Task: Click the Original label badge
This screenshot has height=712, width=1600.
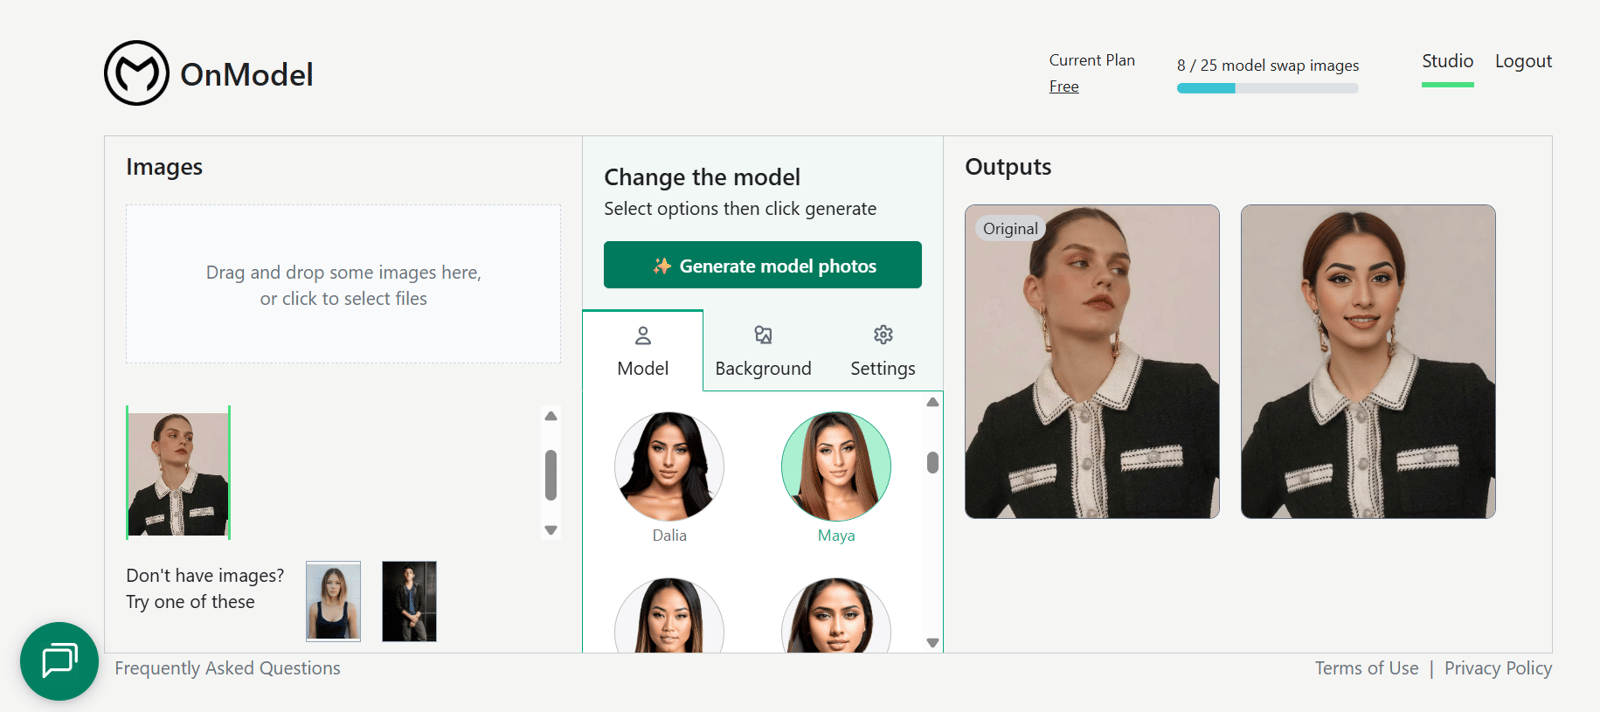Action: pyautogui.click(x=1010, y=228)
